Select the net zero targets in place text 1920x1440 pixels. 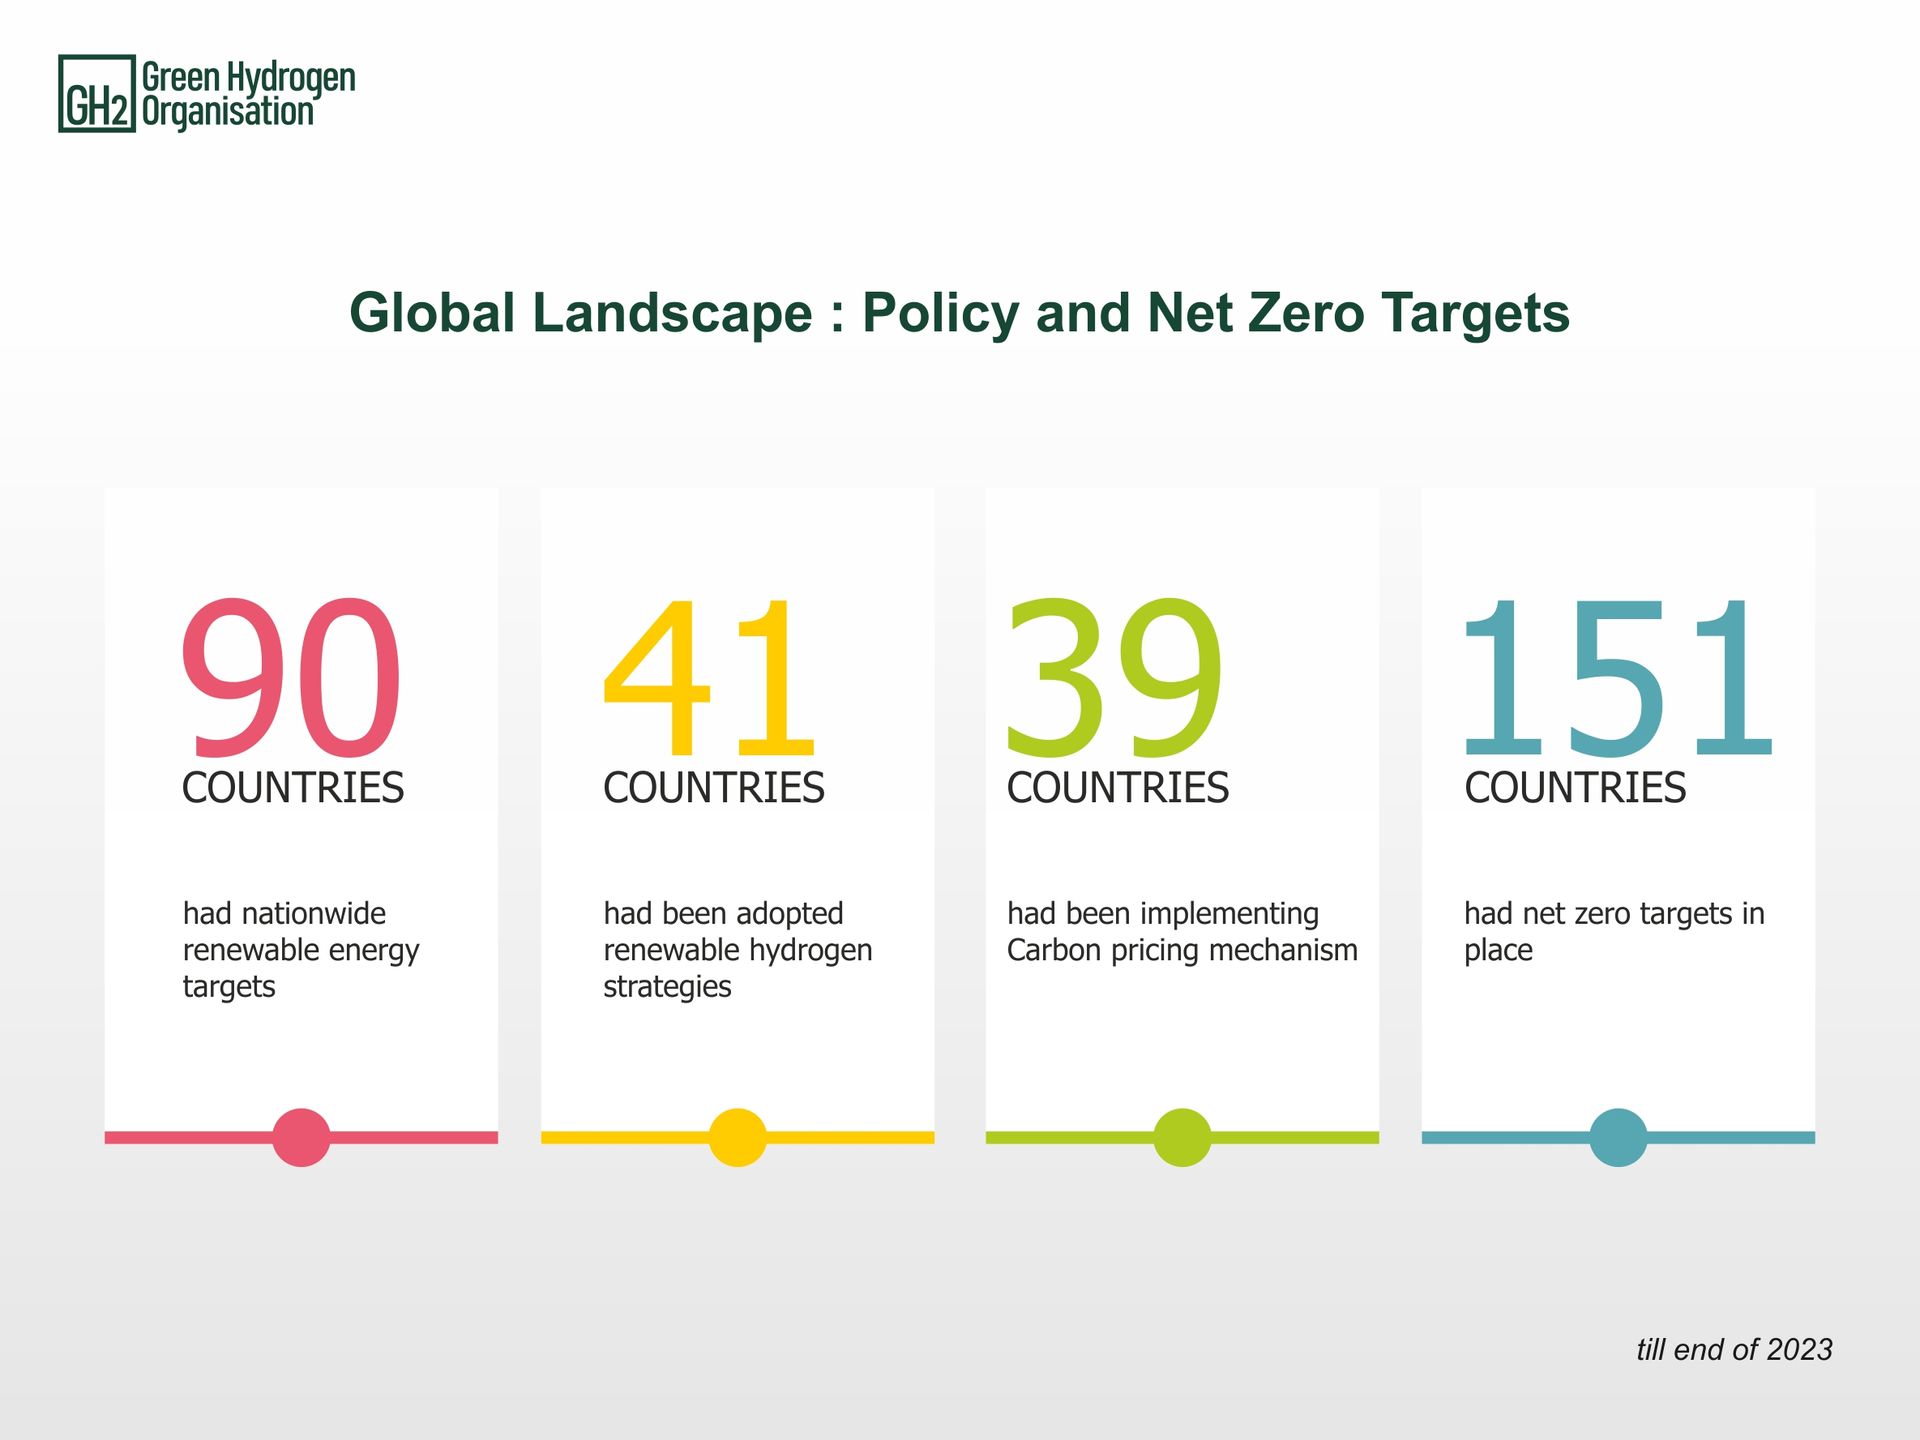pos(1614,932)
